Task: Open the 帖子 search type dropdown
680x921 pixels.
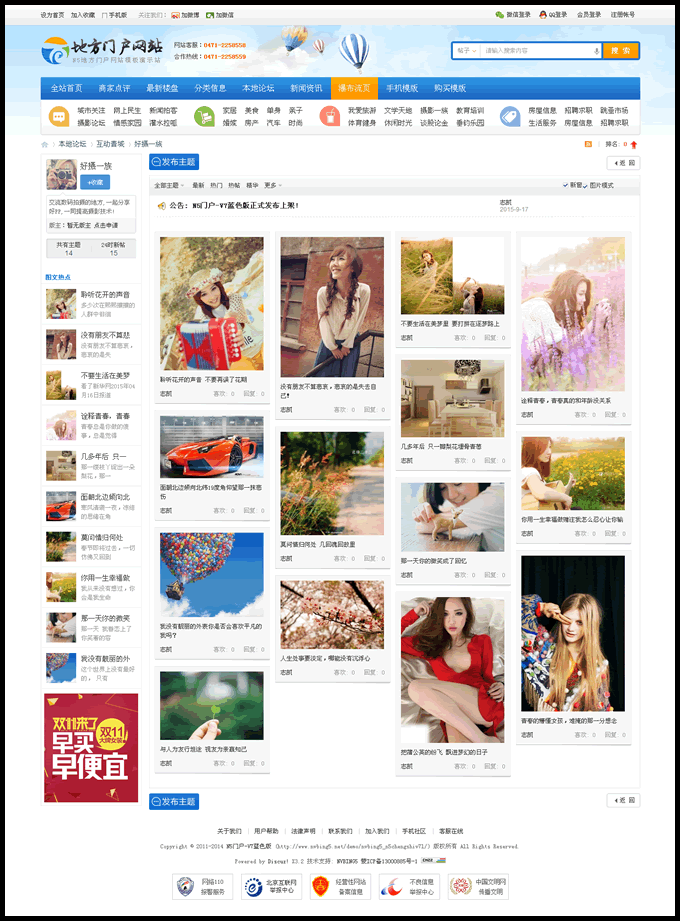Action: 467,51
